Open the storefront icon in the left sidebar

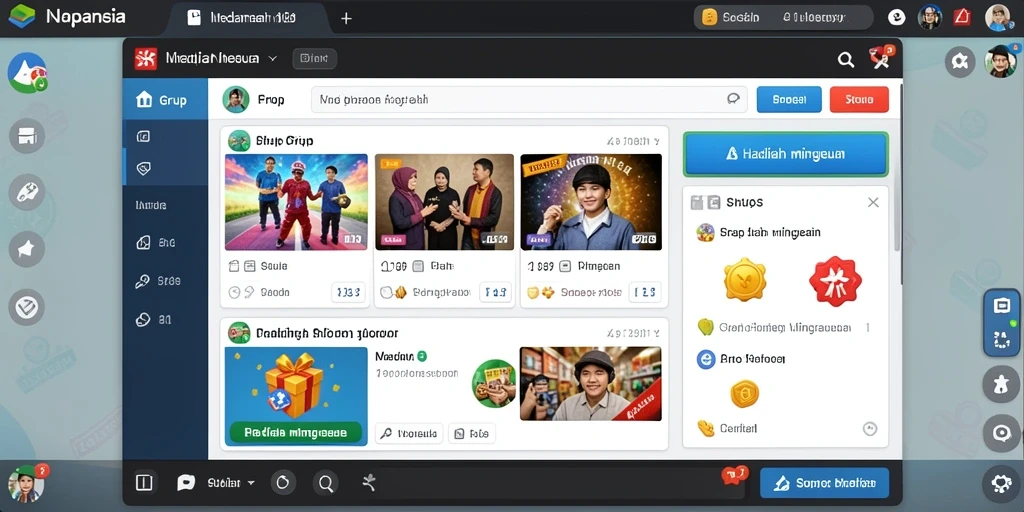click(27, 136)
